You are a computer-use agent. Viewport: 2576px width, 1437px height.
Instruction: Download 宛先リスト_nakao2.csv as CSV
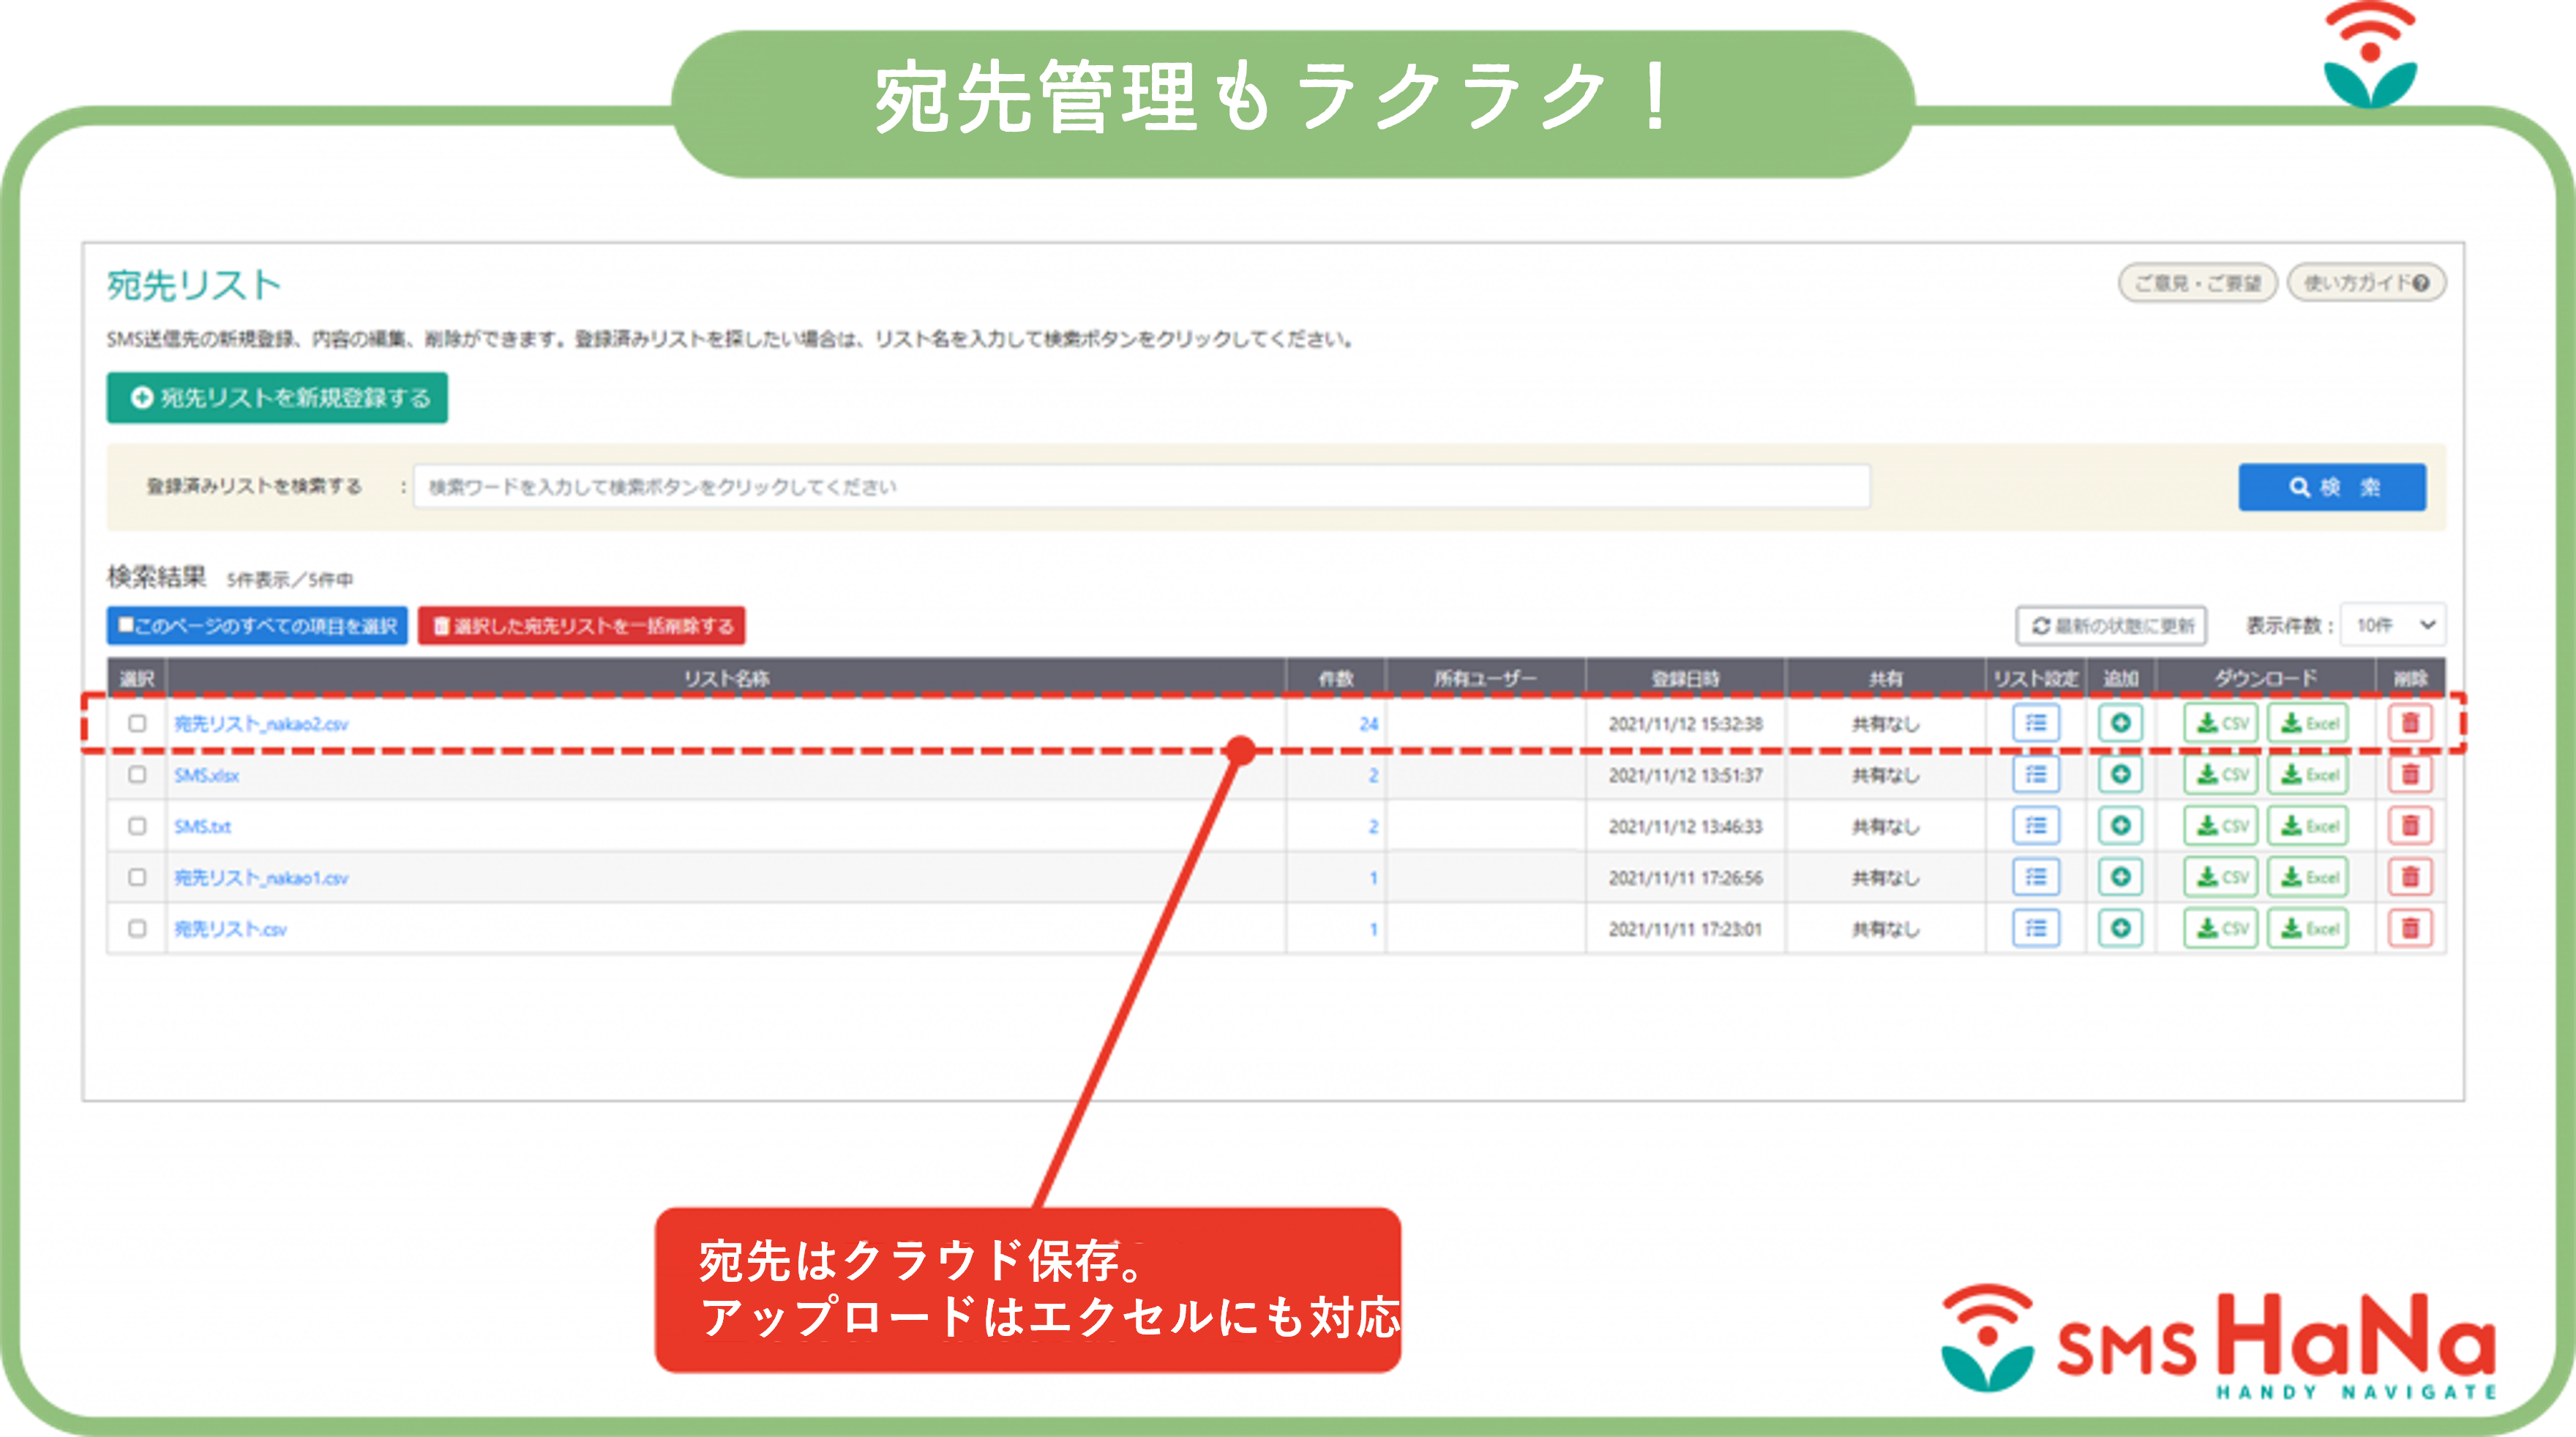click(2221, 723)
